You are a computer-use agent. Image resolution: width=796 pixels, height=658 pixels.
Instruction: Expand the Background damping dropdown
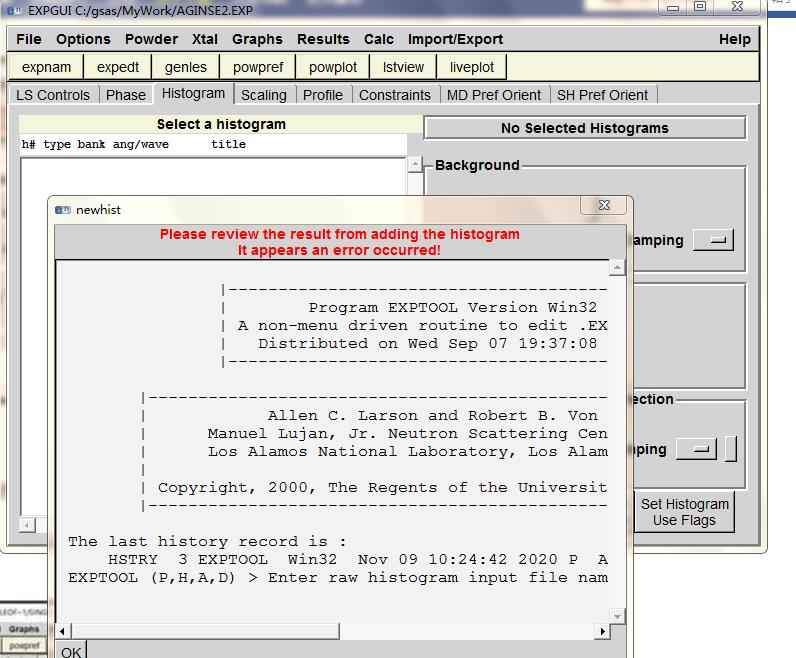(712, 240)
